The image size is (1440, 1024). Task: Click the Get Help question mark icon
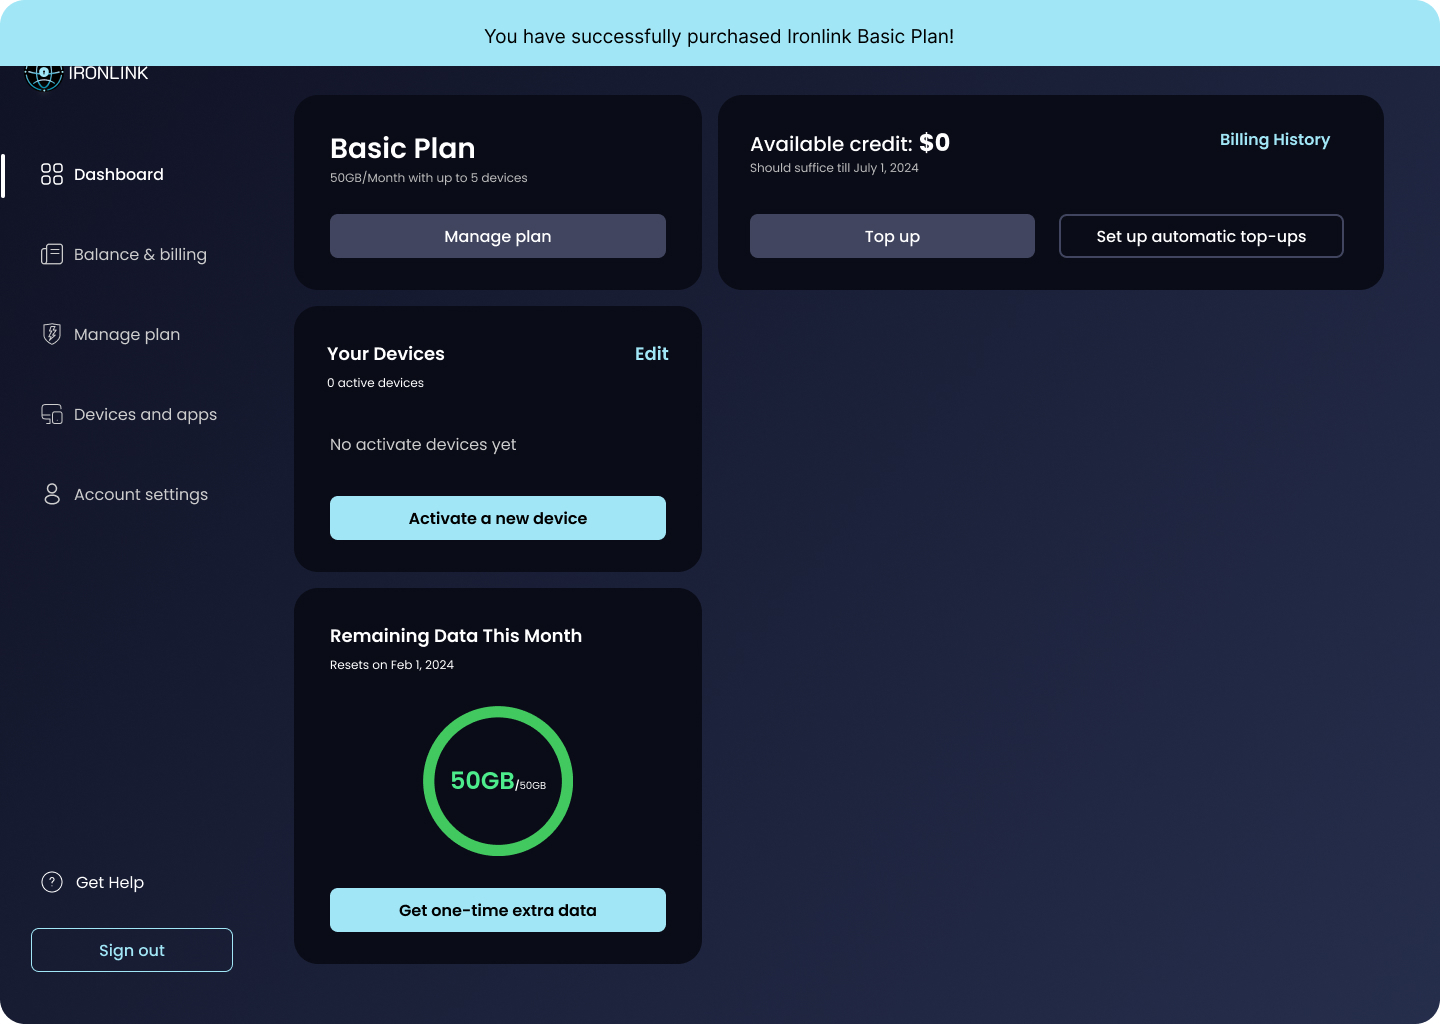(x=52, y=882)
